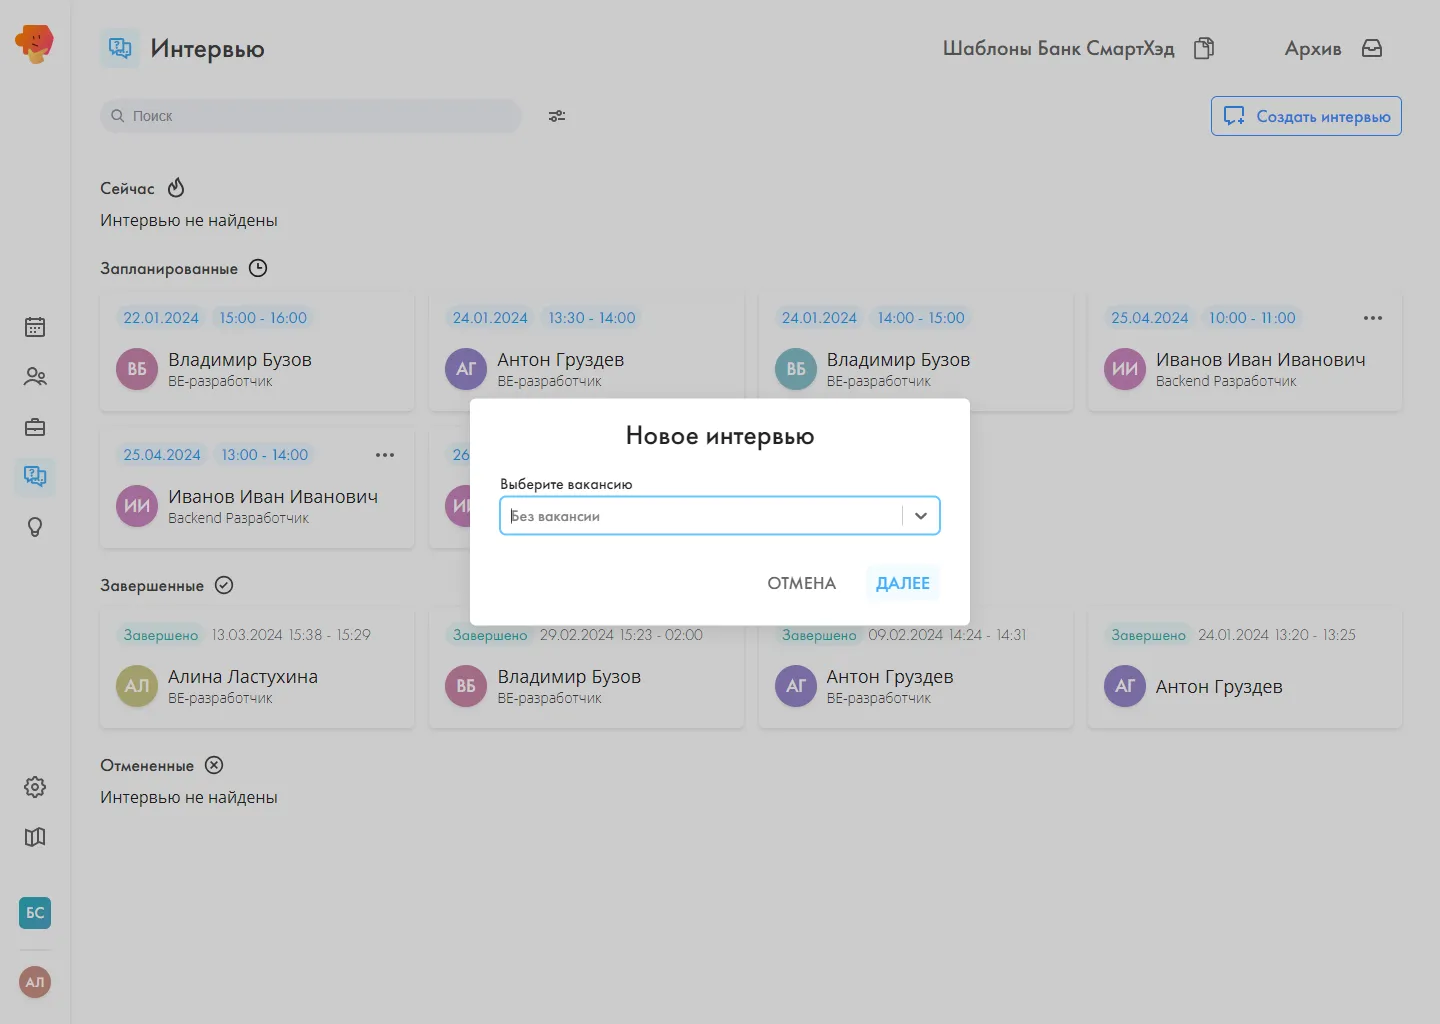Expand the vacancy dropdown arrow
Screen dimensions: 1440x1024
pos(921,516)
